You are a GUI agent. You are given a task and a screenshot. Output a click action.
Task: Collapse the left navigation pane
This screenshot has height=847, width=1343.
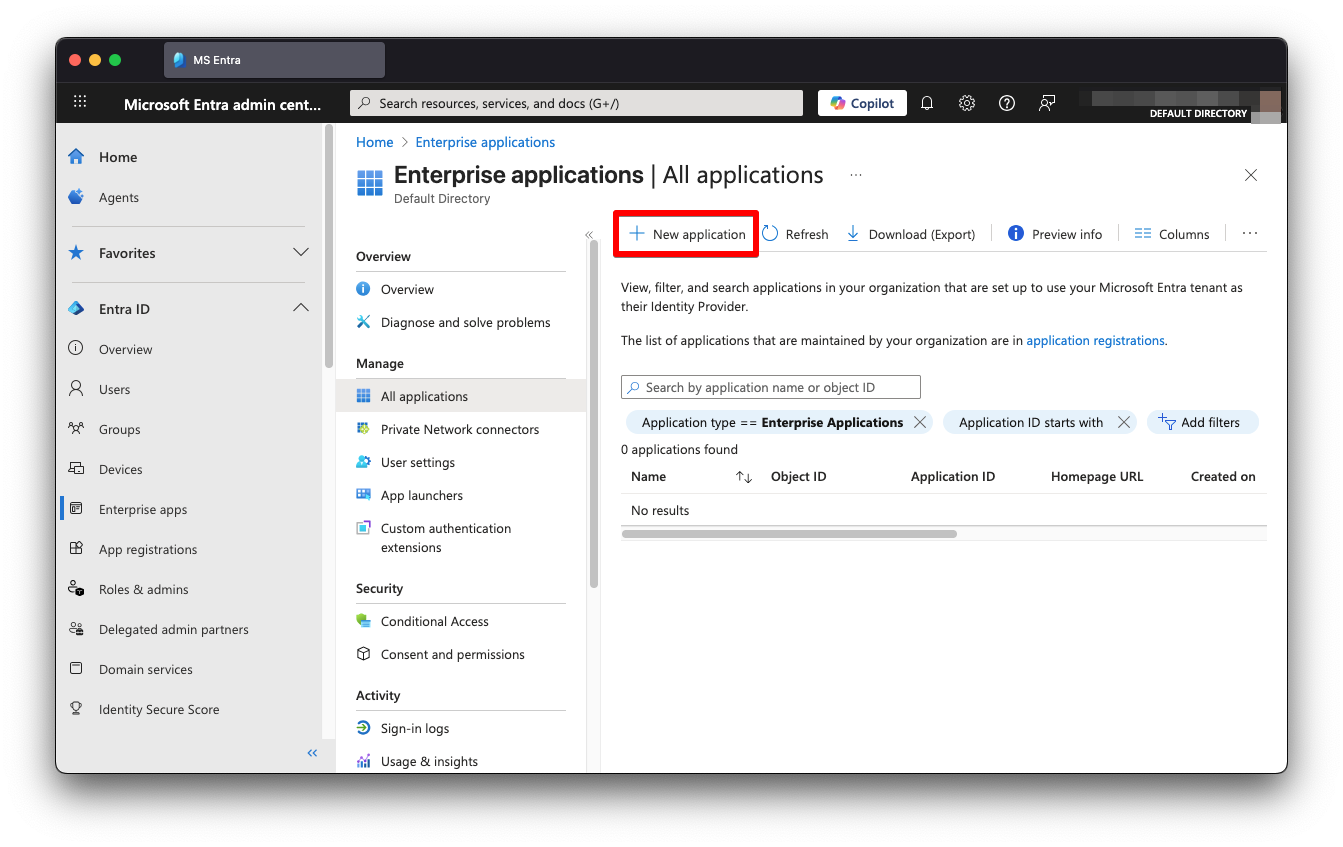[x=311, y=753]
